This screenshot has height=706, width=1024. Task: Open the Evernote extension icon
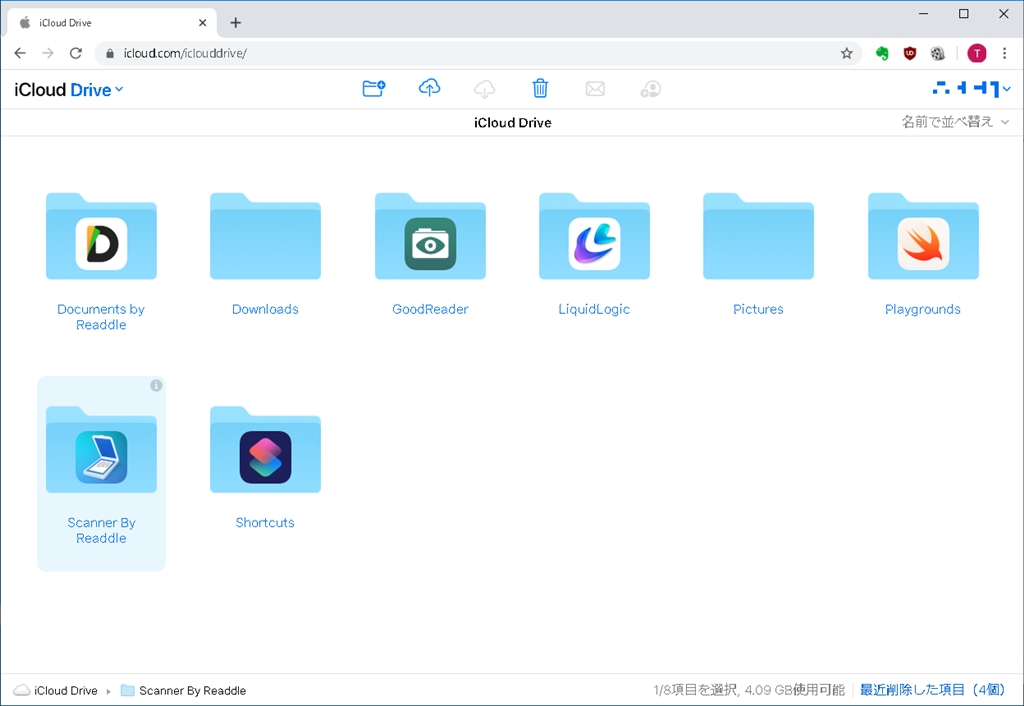coord(882,54)
